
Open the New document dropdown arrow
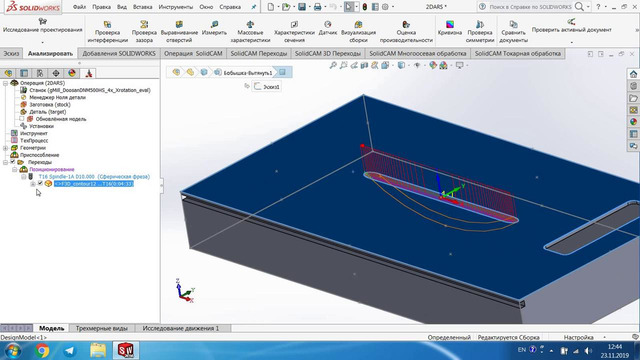coord(278,7)
